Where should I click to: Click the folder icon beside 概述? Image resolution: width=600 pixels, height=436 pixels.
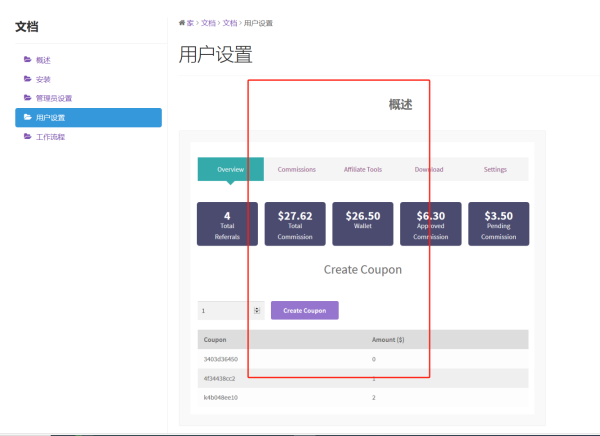point(28,60)
